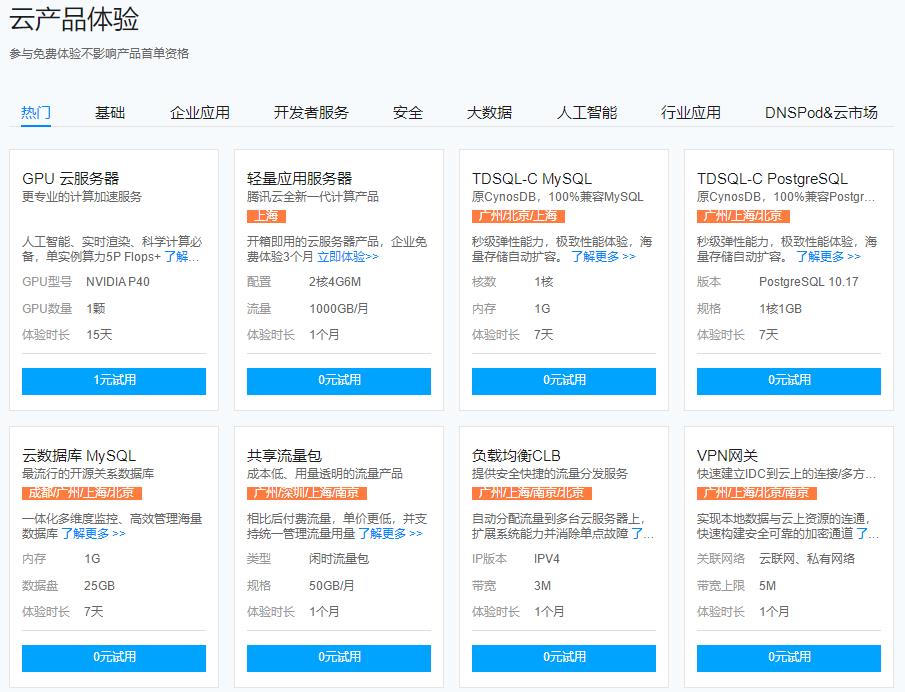Click 0元试用 on 云数据库 MySQL card

point(111,658)
